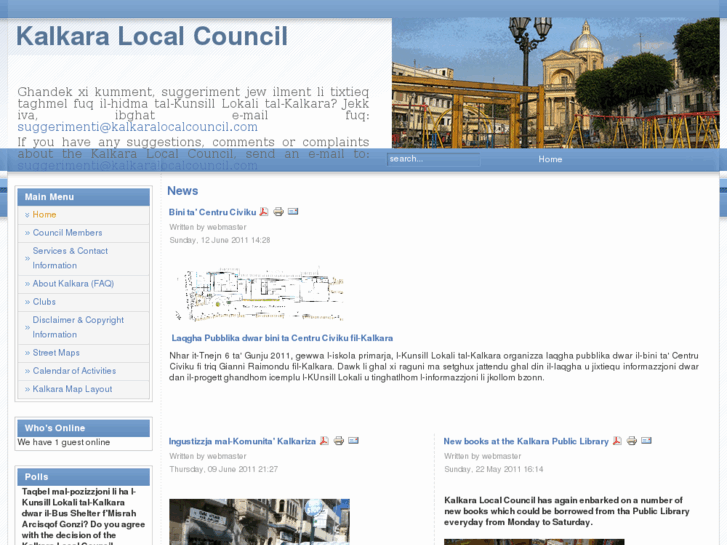The image size is (727, 545).
Task: Click the street photo in Ingustizzja article
Action: coord(259,522)
